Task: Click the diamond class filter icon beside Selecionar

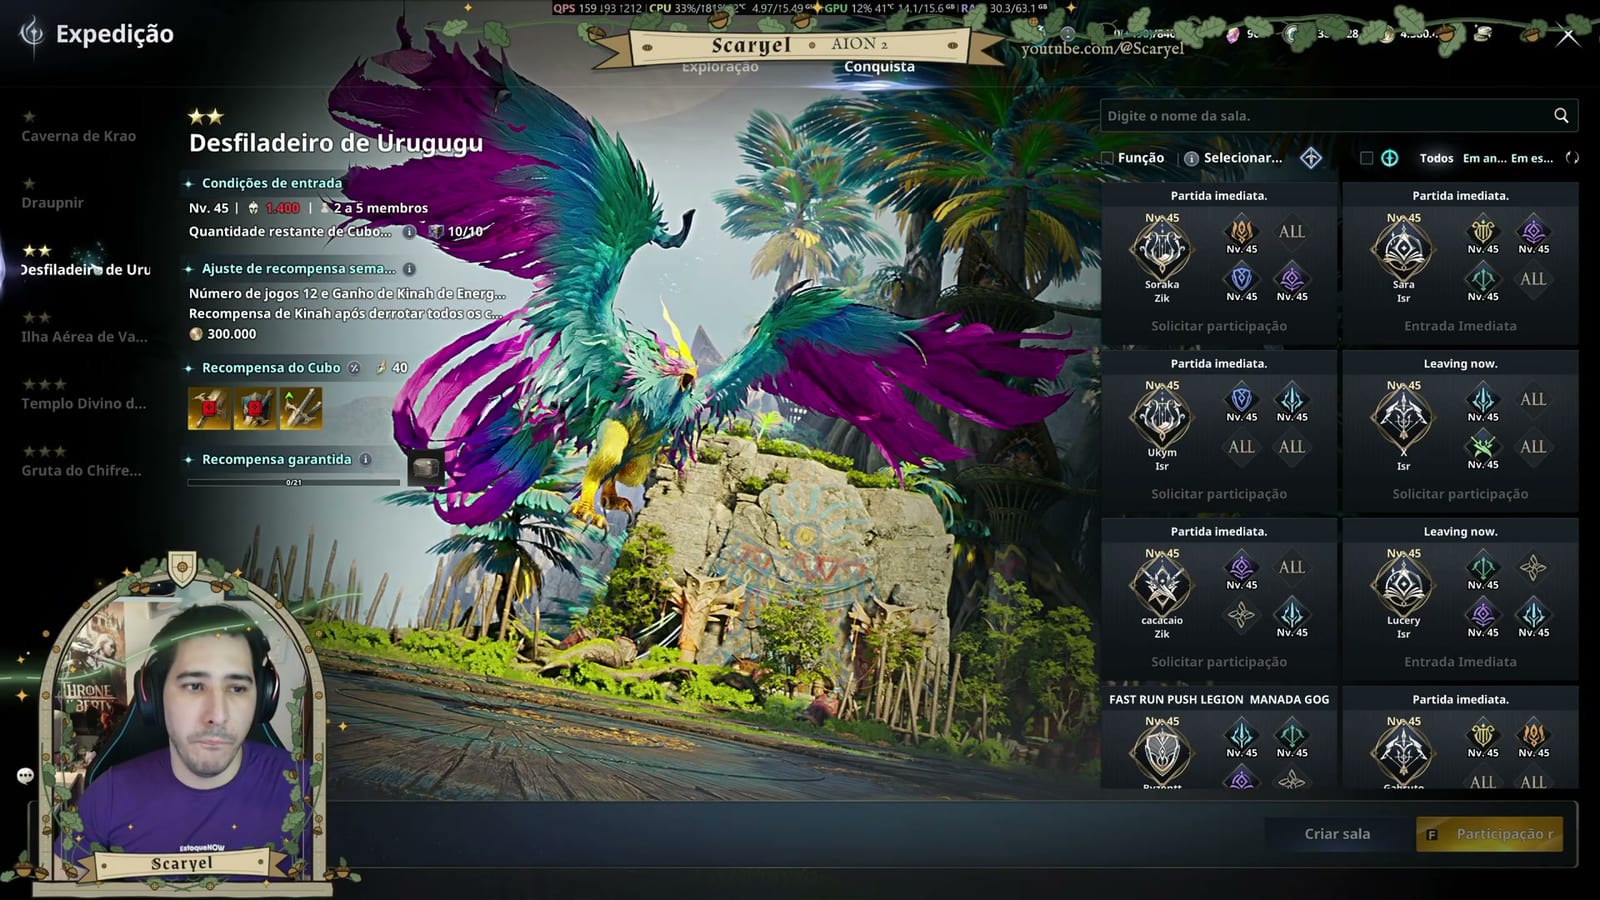Action: (1311, 158)
